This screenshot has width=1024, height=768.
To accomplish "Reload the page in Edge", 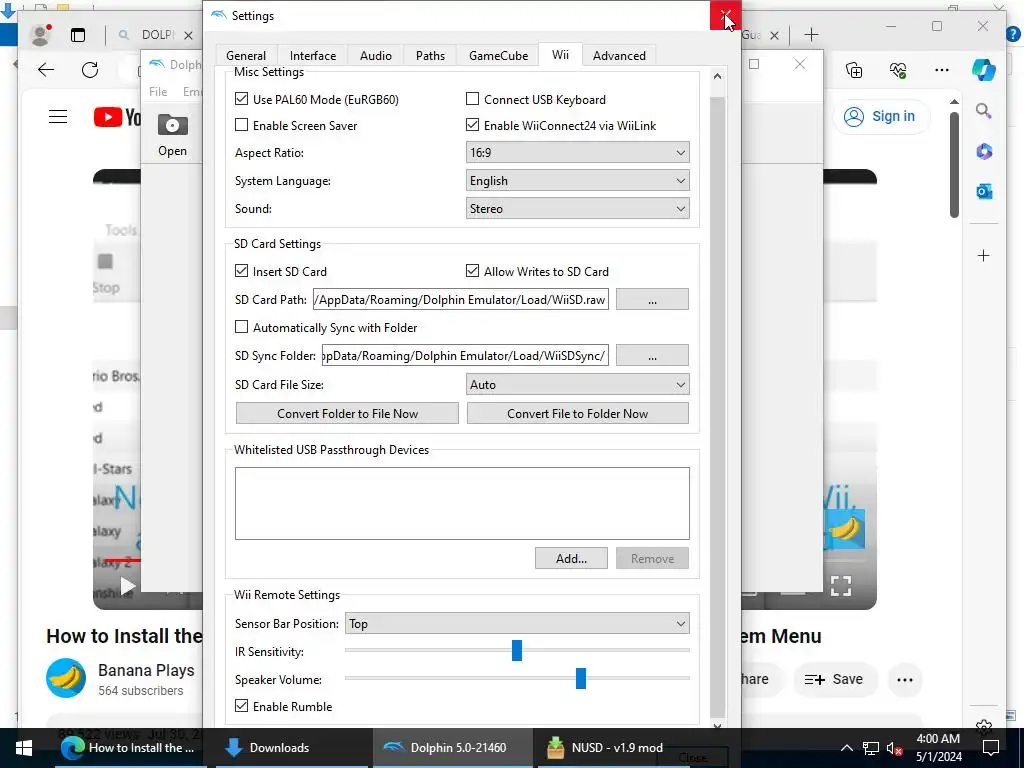I will pos(90,70).
